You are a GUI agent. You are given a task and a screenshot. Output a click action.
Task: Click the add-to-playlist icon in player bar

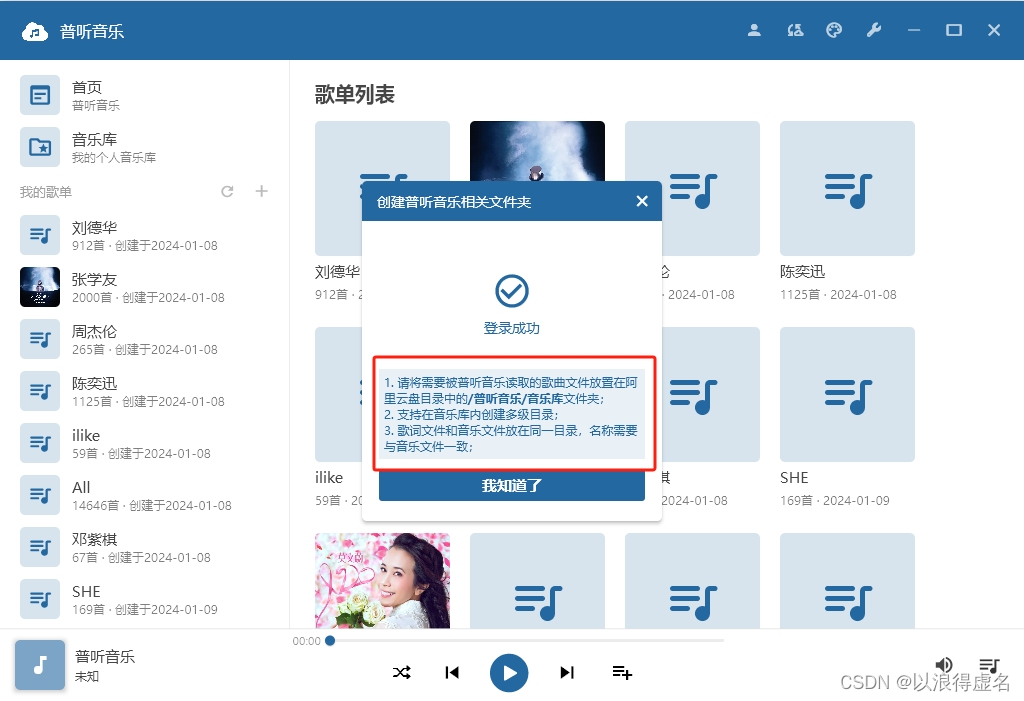622,672
